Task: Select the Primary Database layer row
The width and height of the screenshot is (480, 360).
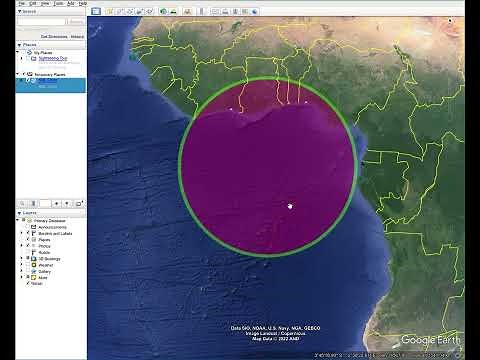Action: coord(49,221)
